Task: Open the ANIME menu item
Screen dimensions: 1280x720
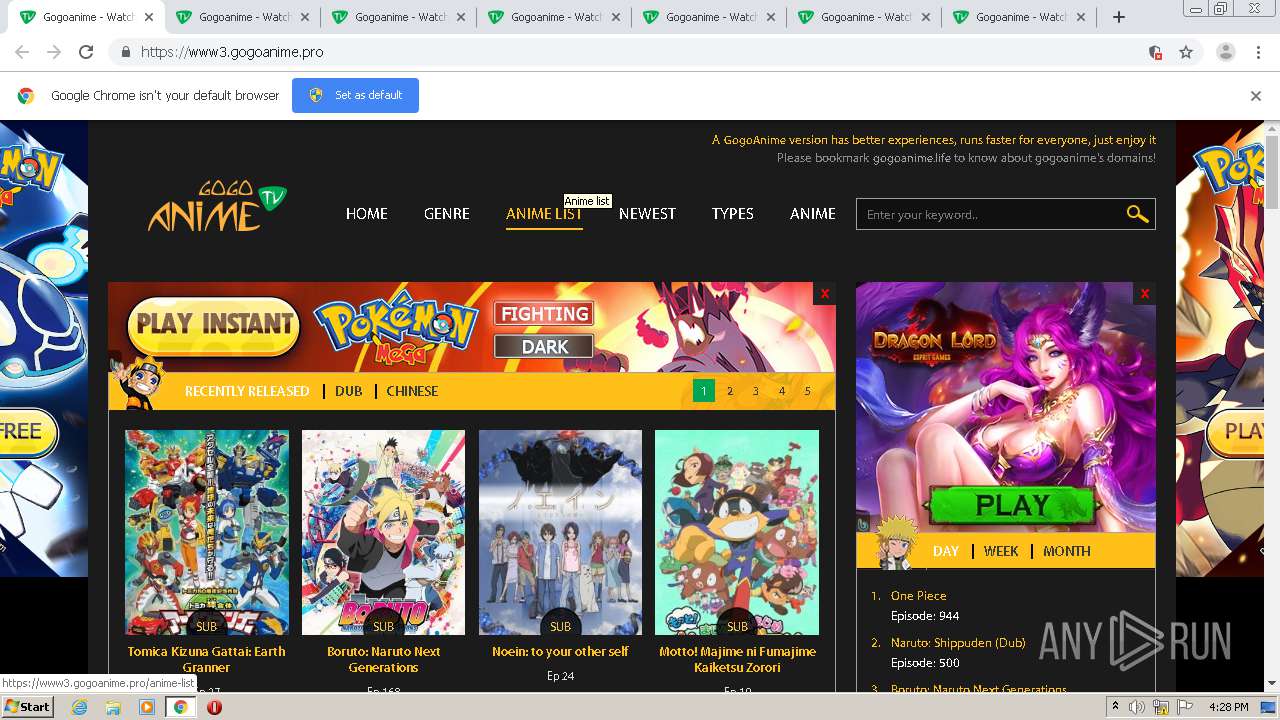Action: [813, 214]
